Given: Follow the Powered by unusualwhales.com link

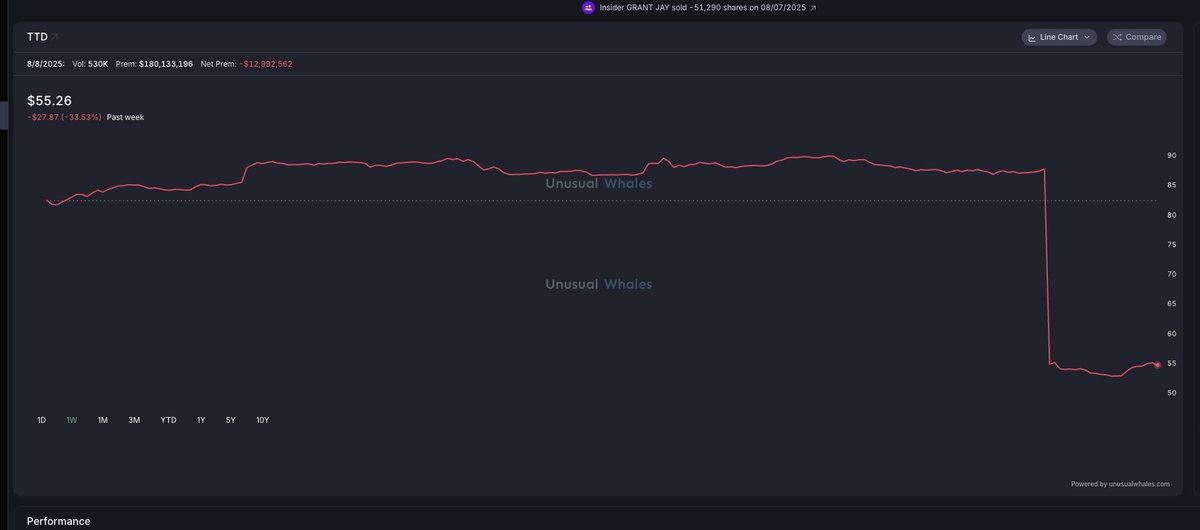Looking at the screenshot, I should 1120,484.
